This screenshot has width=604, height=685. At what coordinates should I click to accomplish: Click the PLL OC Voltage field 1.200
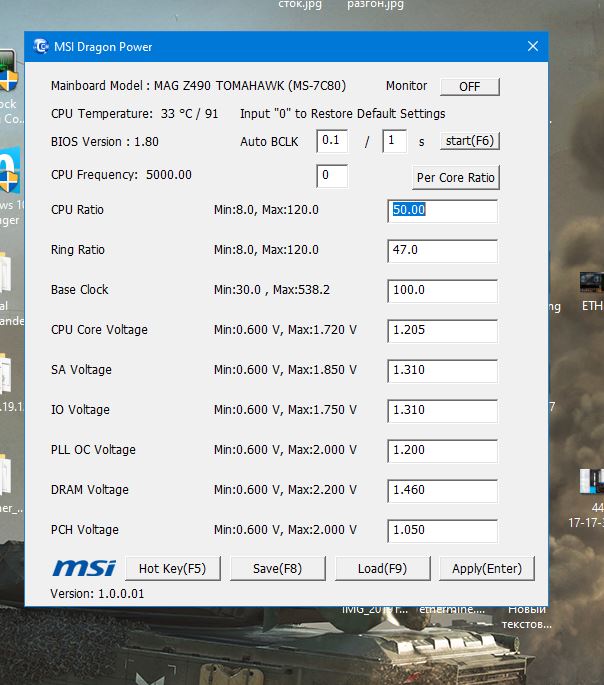click(x=442, y=451)
